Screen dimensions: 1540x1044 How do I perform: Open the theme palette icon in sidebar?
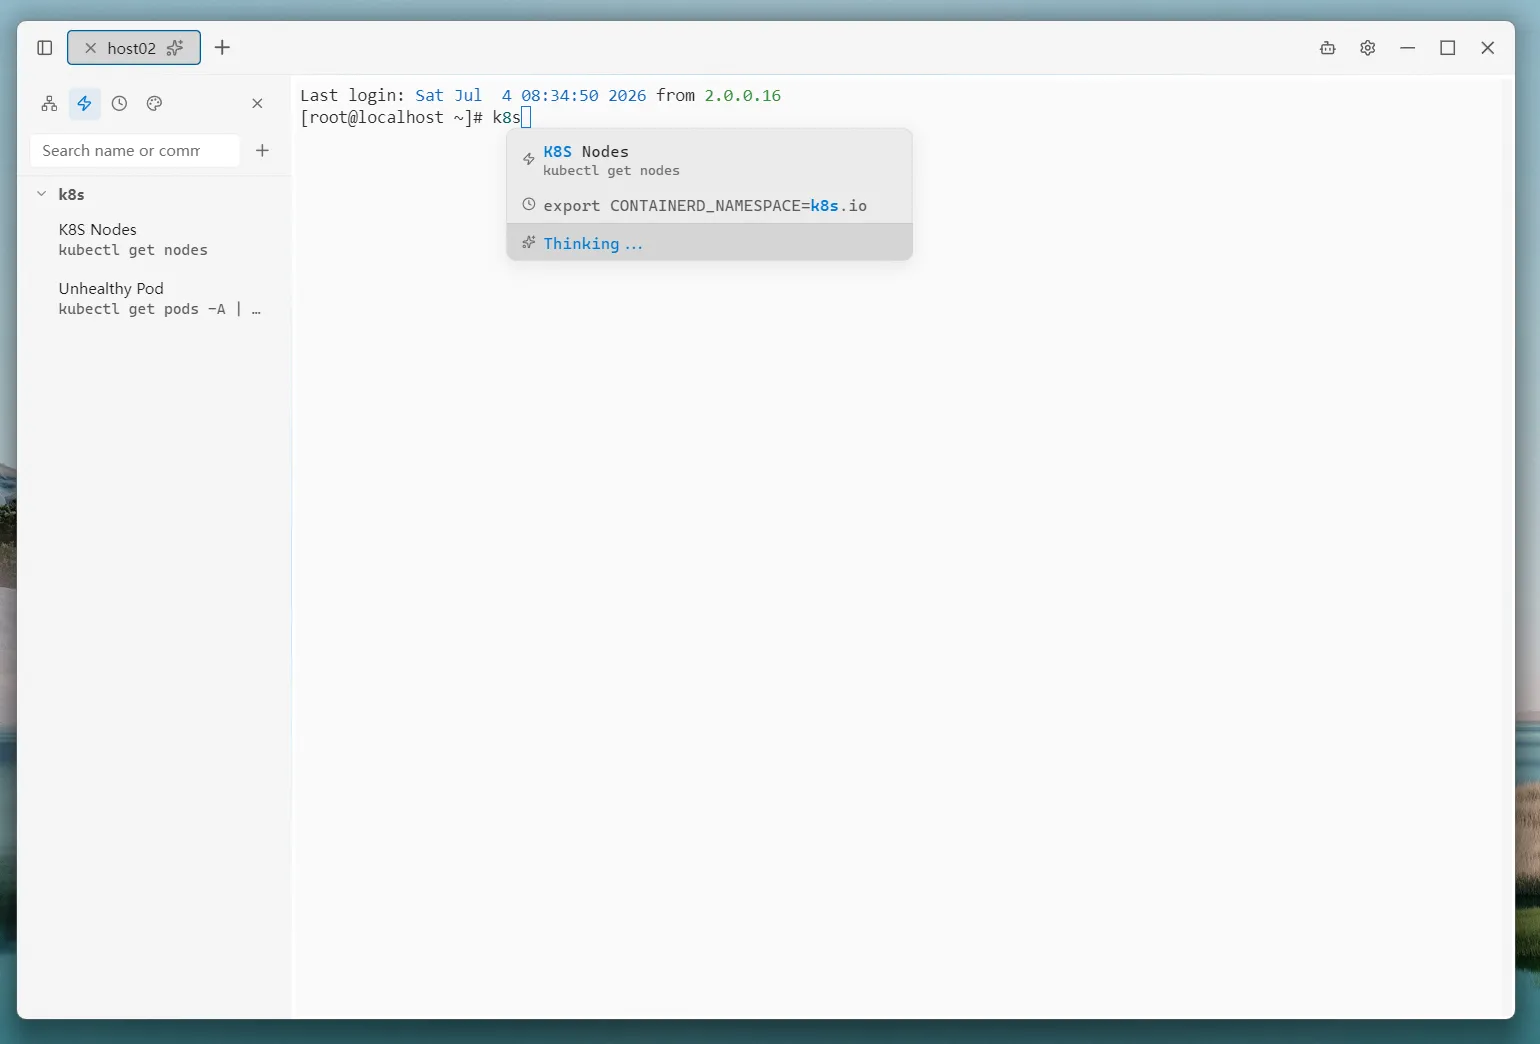click(154, 103)
